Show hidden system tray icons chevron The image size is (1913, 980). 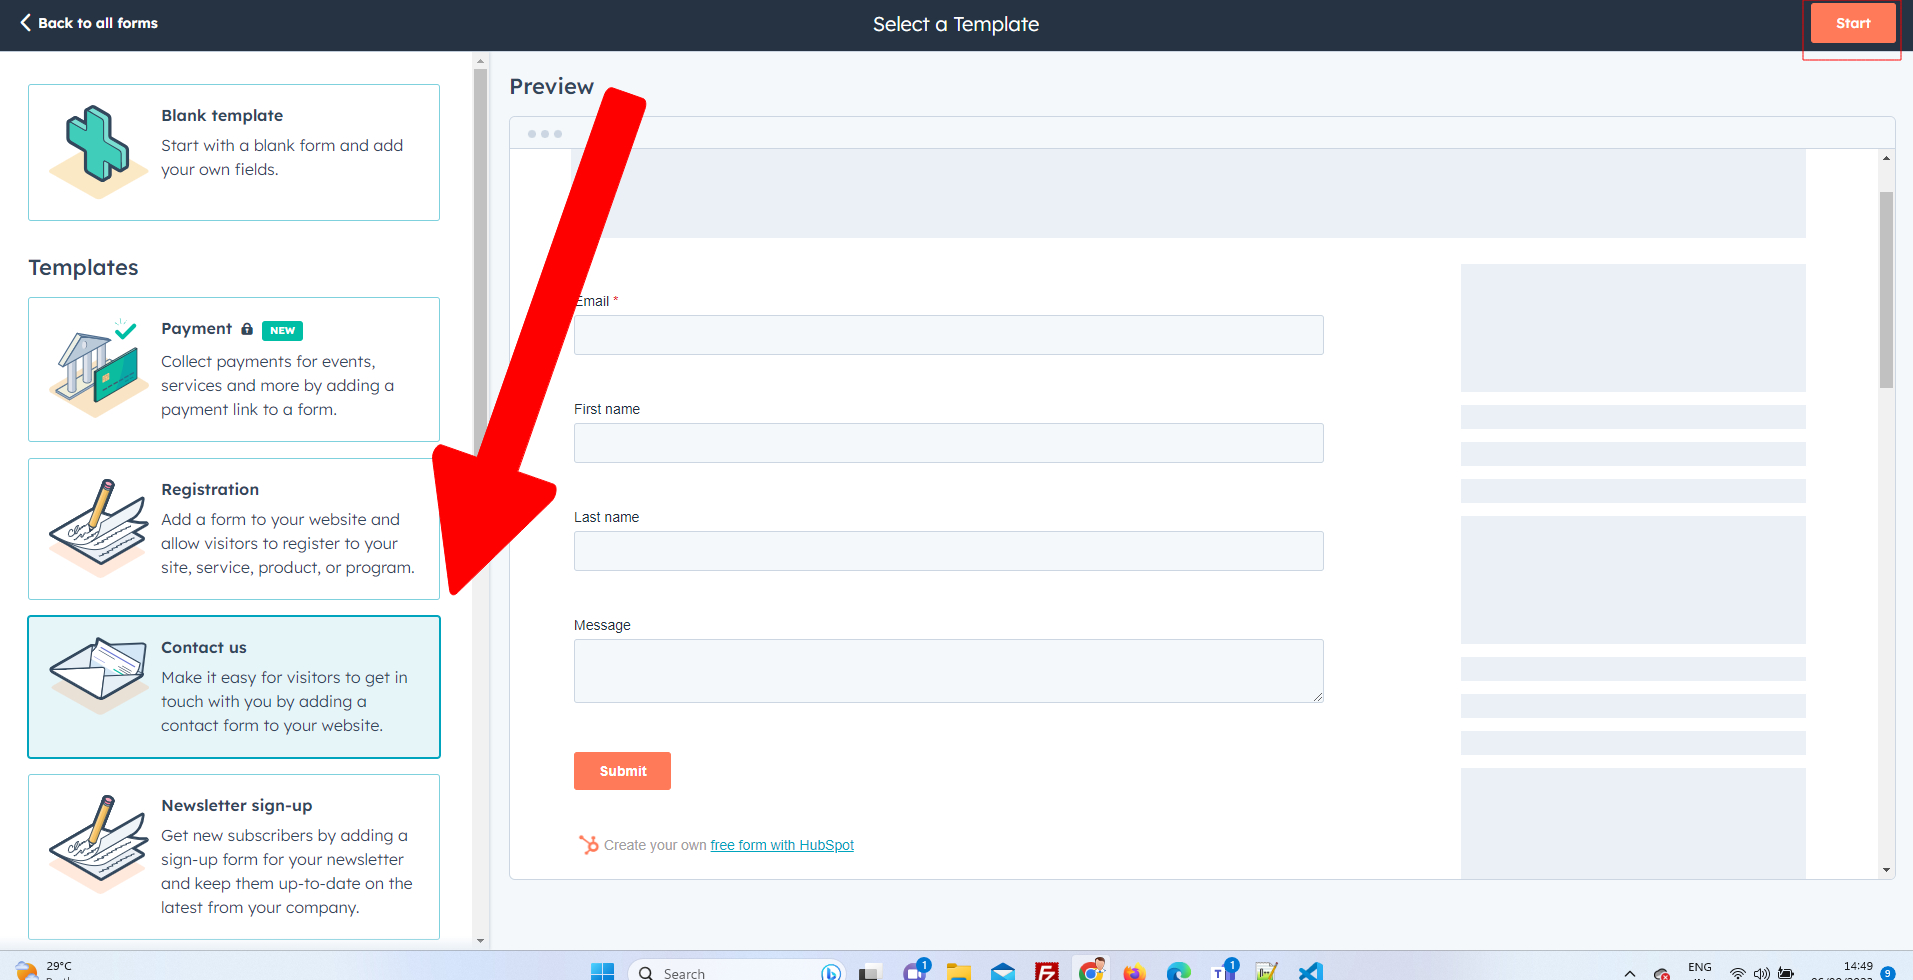point(1630,973)
